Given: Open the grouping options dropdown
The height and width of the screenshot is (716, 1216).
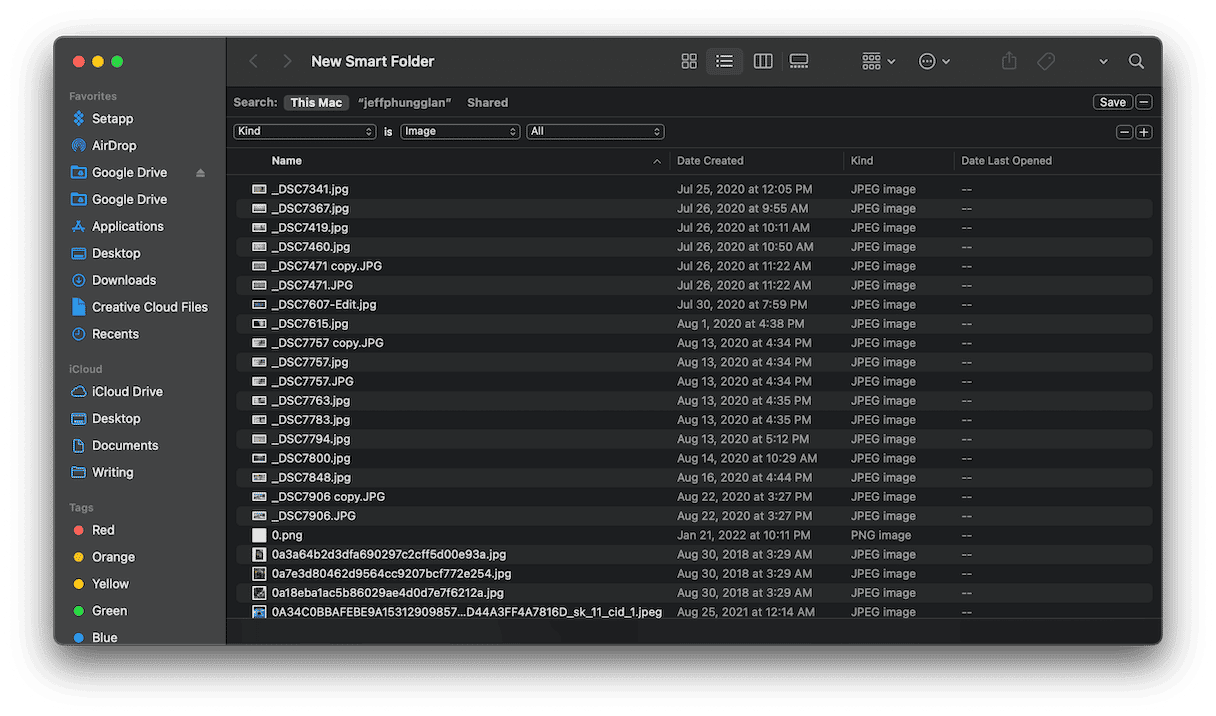Looking at the screenshot, I should pyautogui.click(x=877, y=61).
